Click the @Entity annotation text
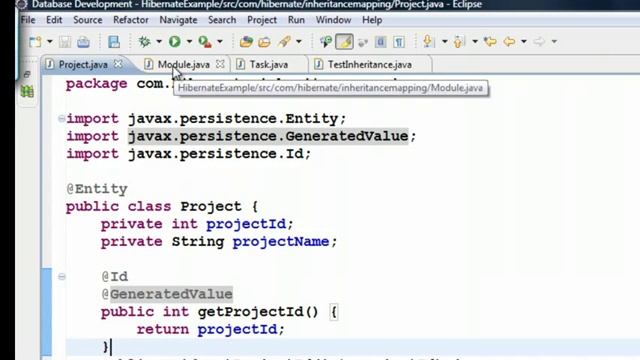The height and width of the screenshot is (360, 640). [x=97, y=189]
